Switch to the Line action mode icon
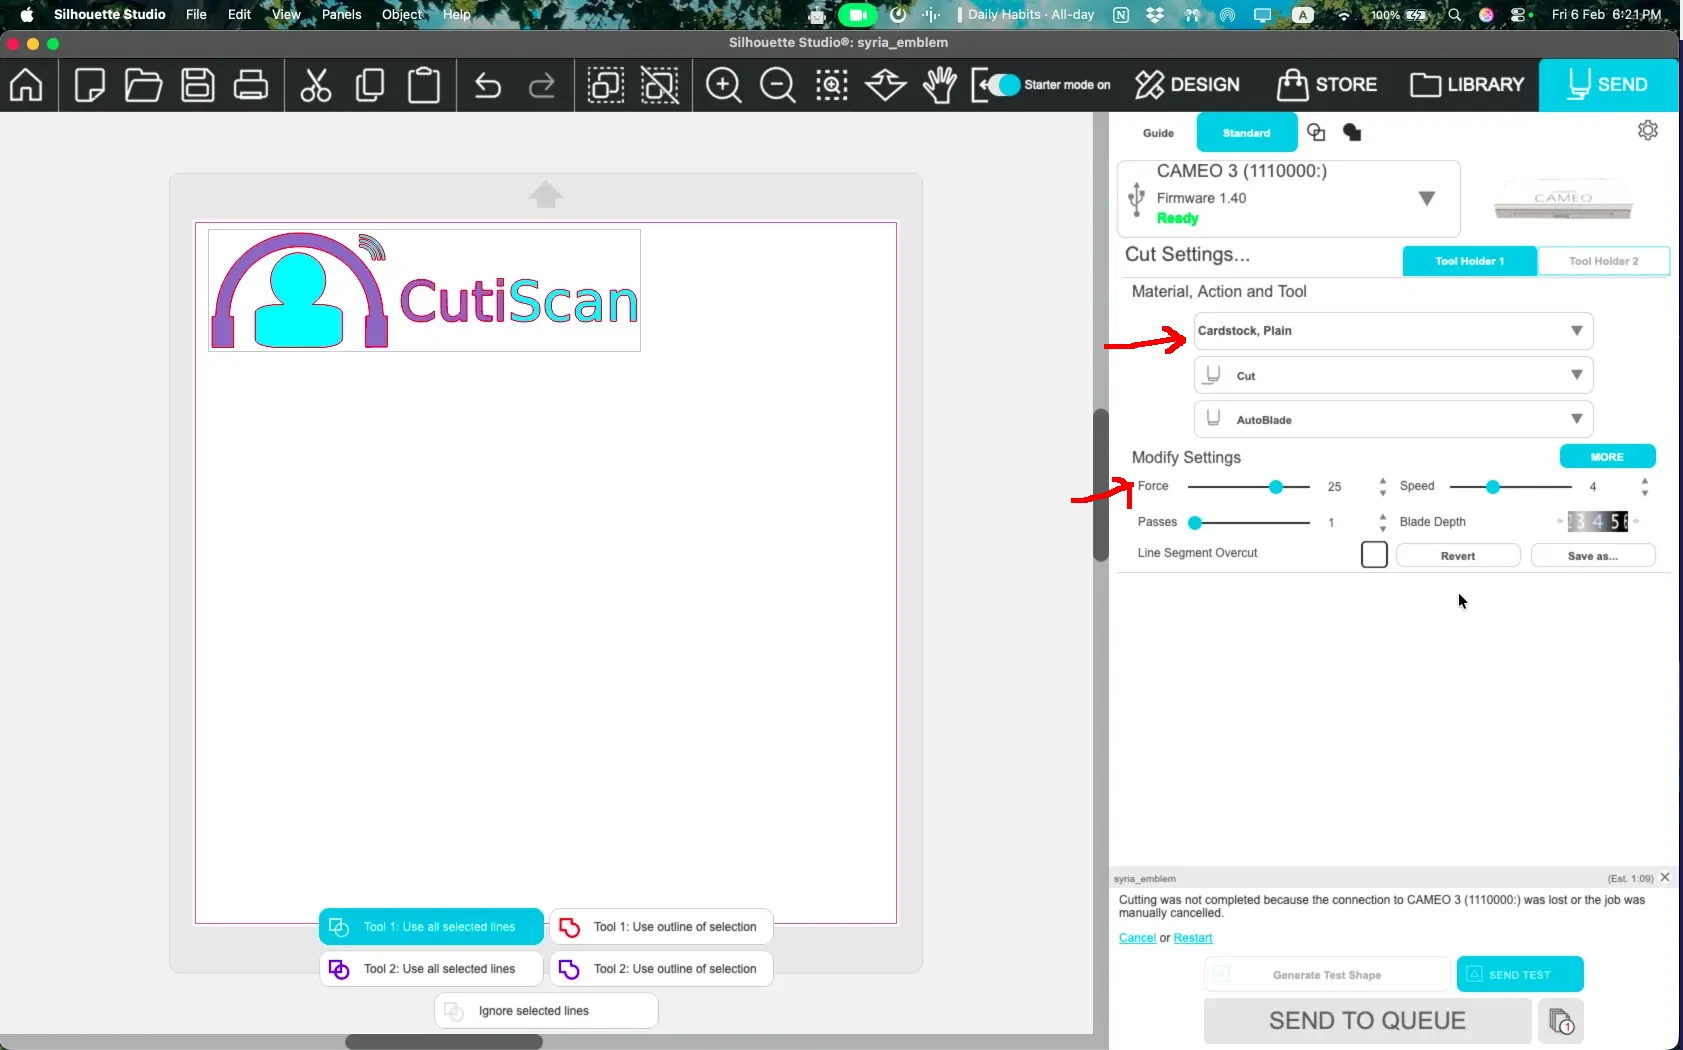Screen dimensions: 1683x1050 (1316, 132)
